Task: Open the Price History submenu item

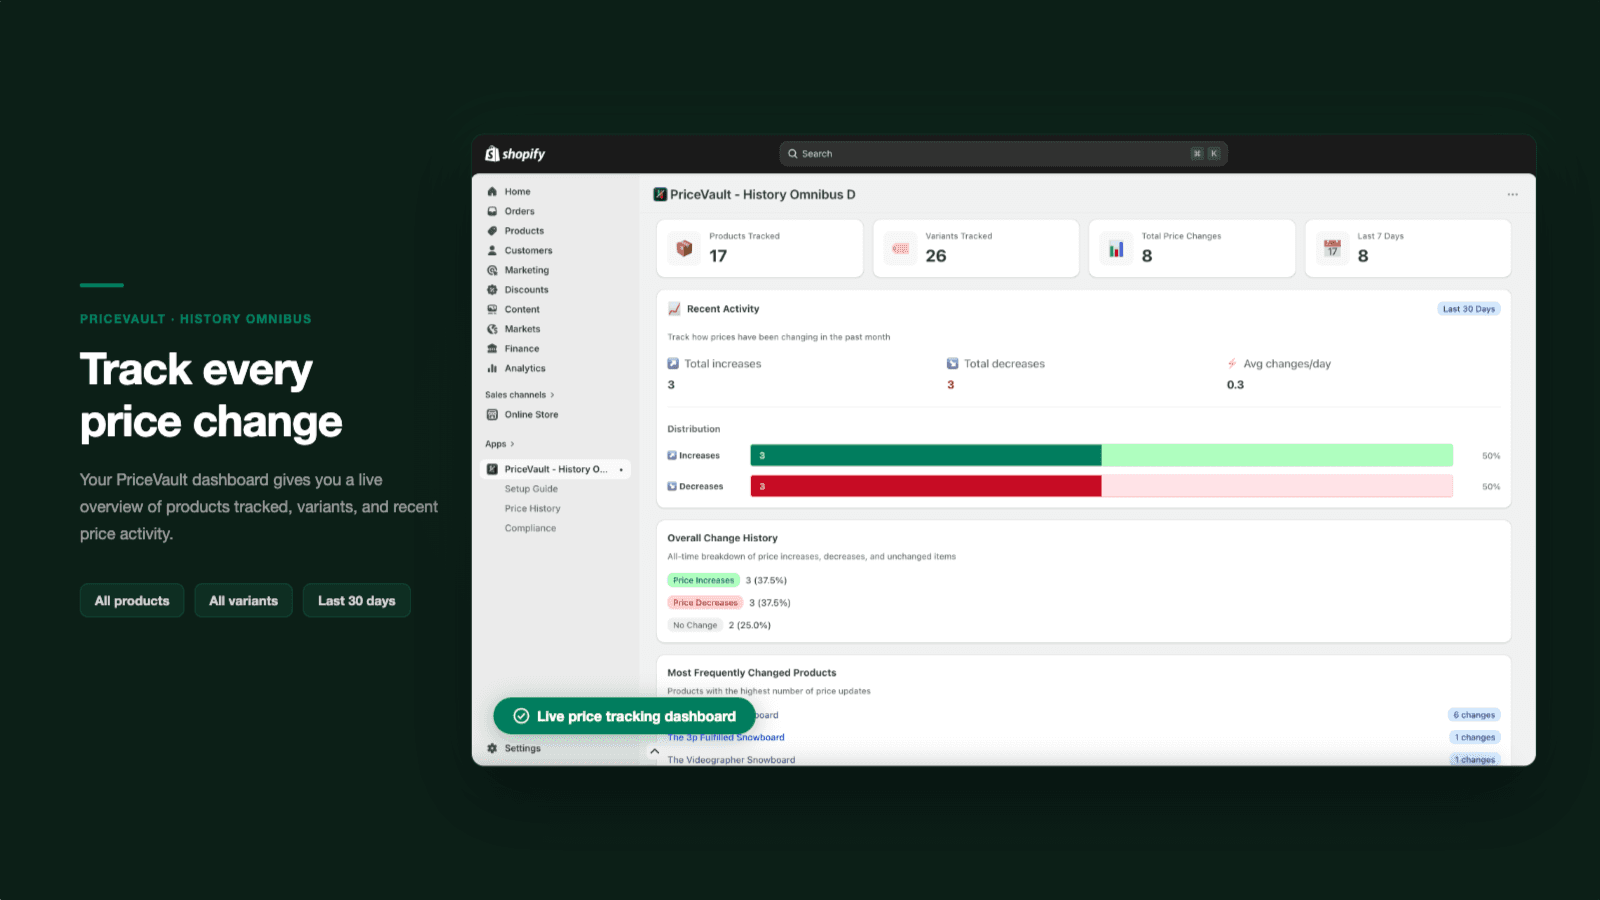Action: [532, 509]
